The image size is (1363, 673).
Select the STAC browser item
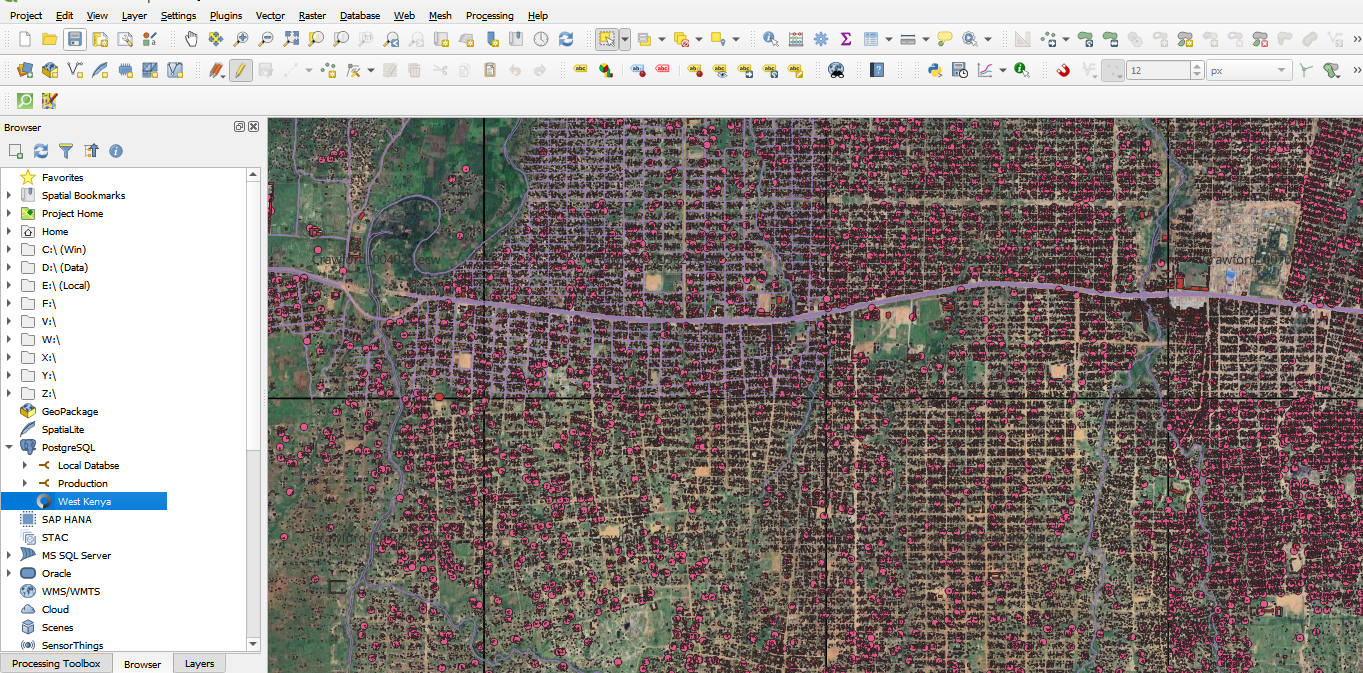click(x=55, y=538)
